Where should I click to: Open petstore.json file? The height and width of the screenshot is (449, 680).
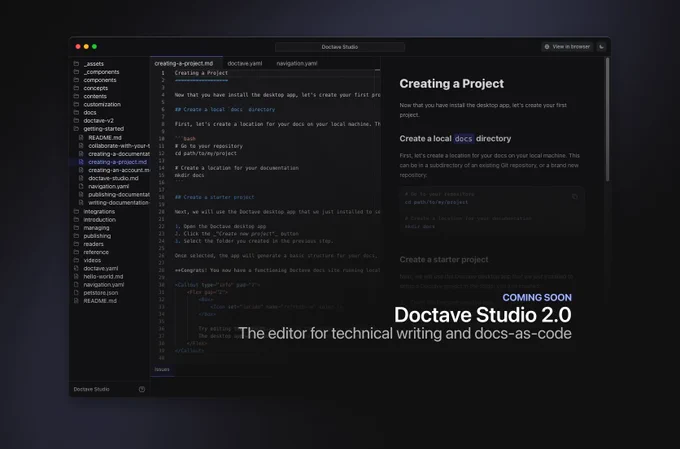pyautogui.click(x=101, y=293)
